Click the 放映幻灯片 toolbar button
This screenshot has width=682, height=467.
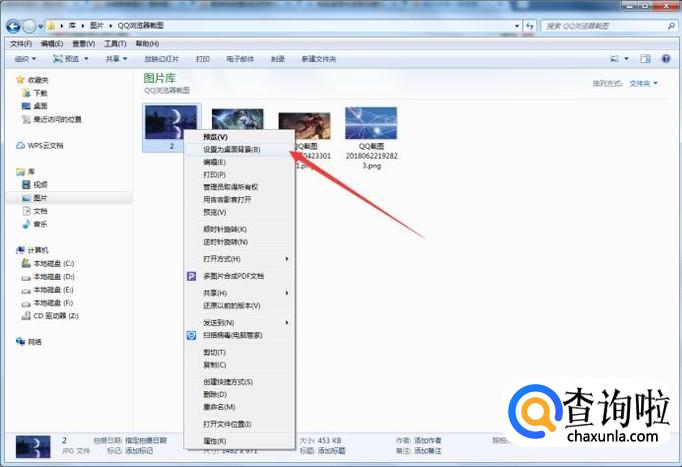click(161, 59)
